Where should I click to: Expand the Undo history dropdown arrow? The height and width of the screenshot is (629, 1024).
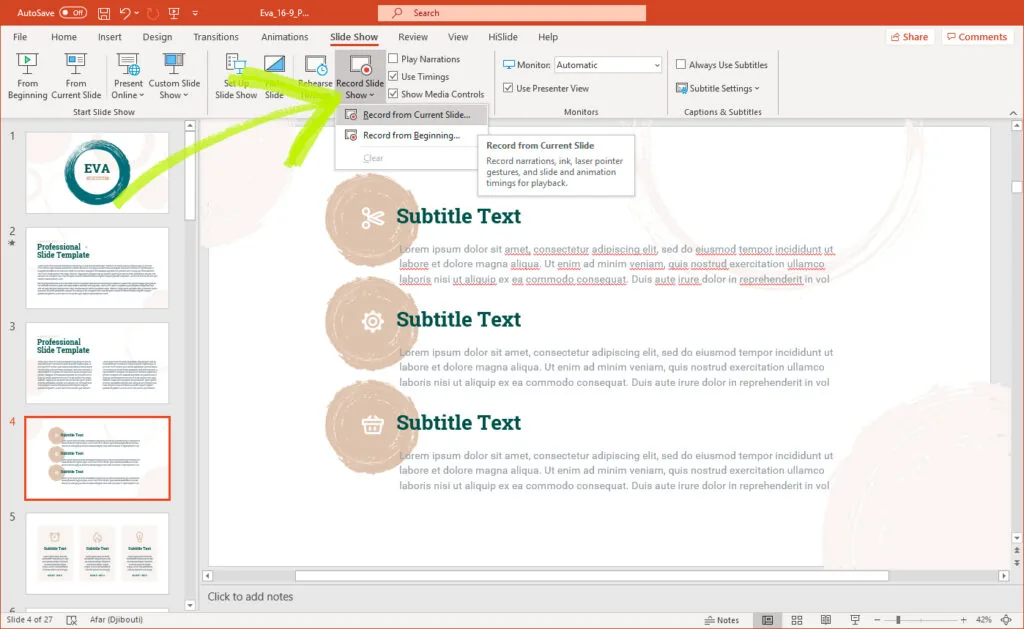tap(136, 12)
